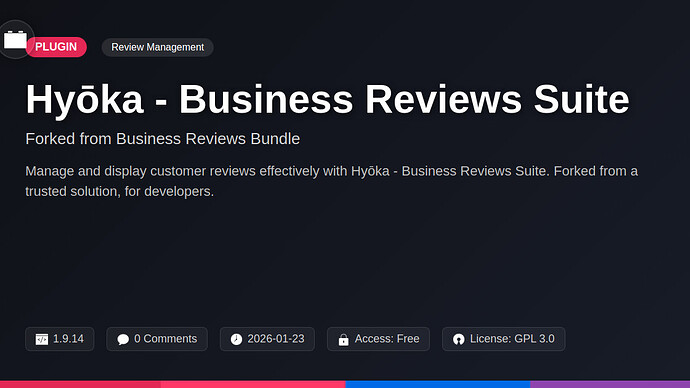Click the plugin briefcase icon
The image size is (690, 388).
click(x=15, y=40)
